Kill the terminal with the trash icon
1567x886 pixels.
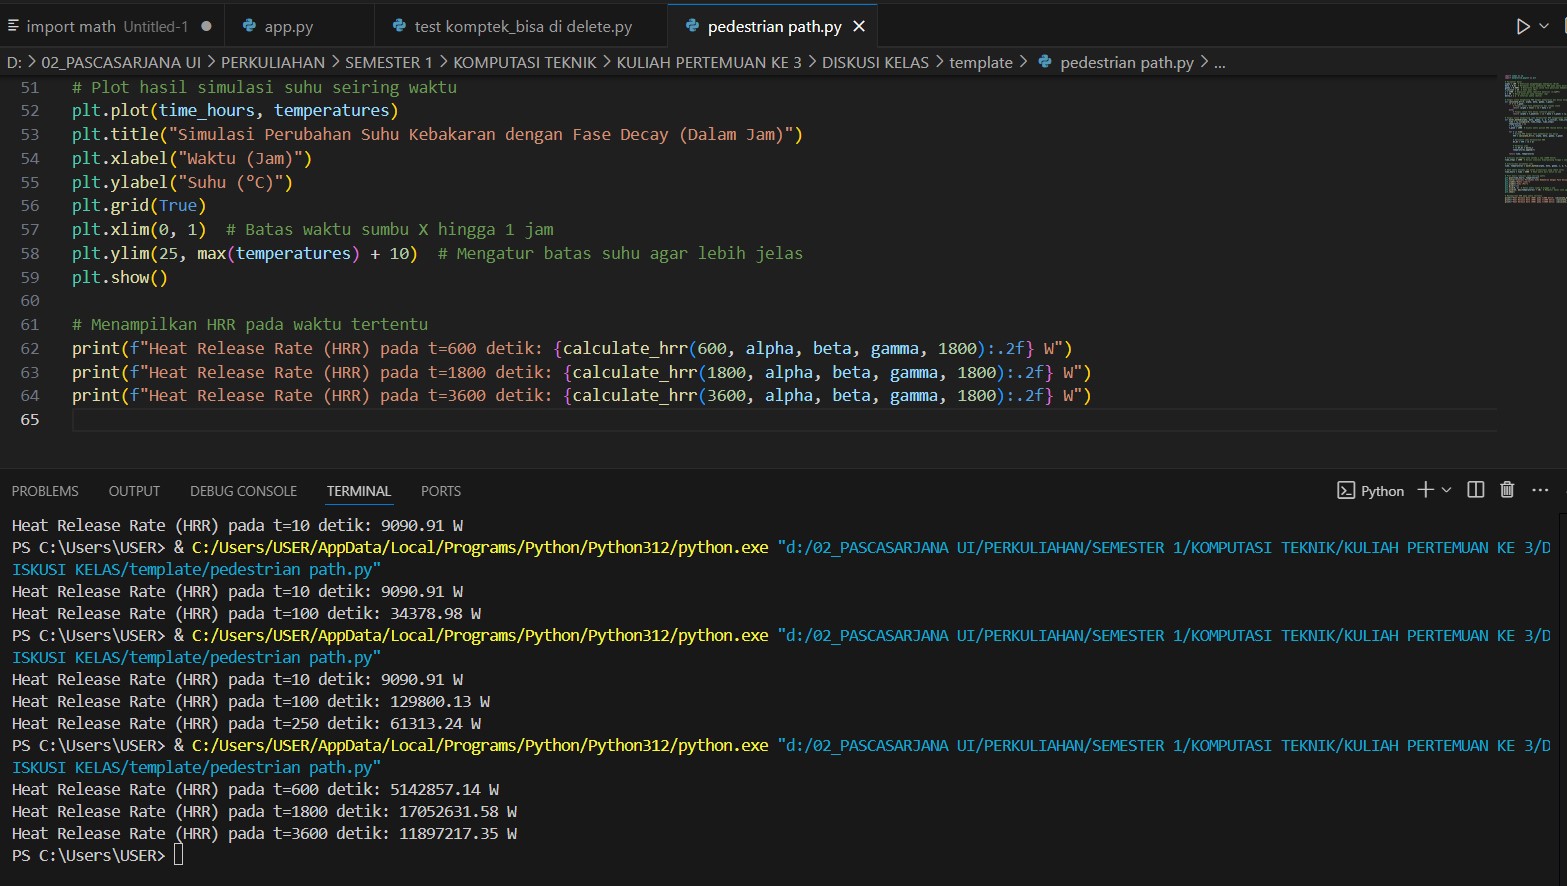tap(1507, 490)
